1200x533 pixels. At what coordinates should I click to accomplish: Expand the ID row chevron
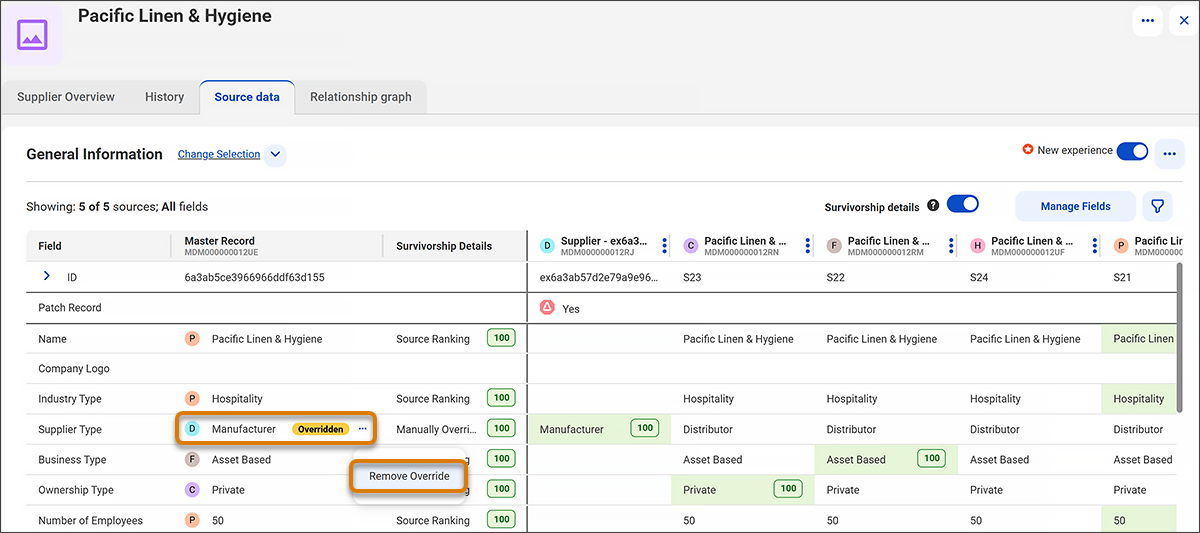pos(46,276)
